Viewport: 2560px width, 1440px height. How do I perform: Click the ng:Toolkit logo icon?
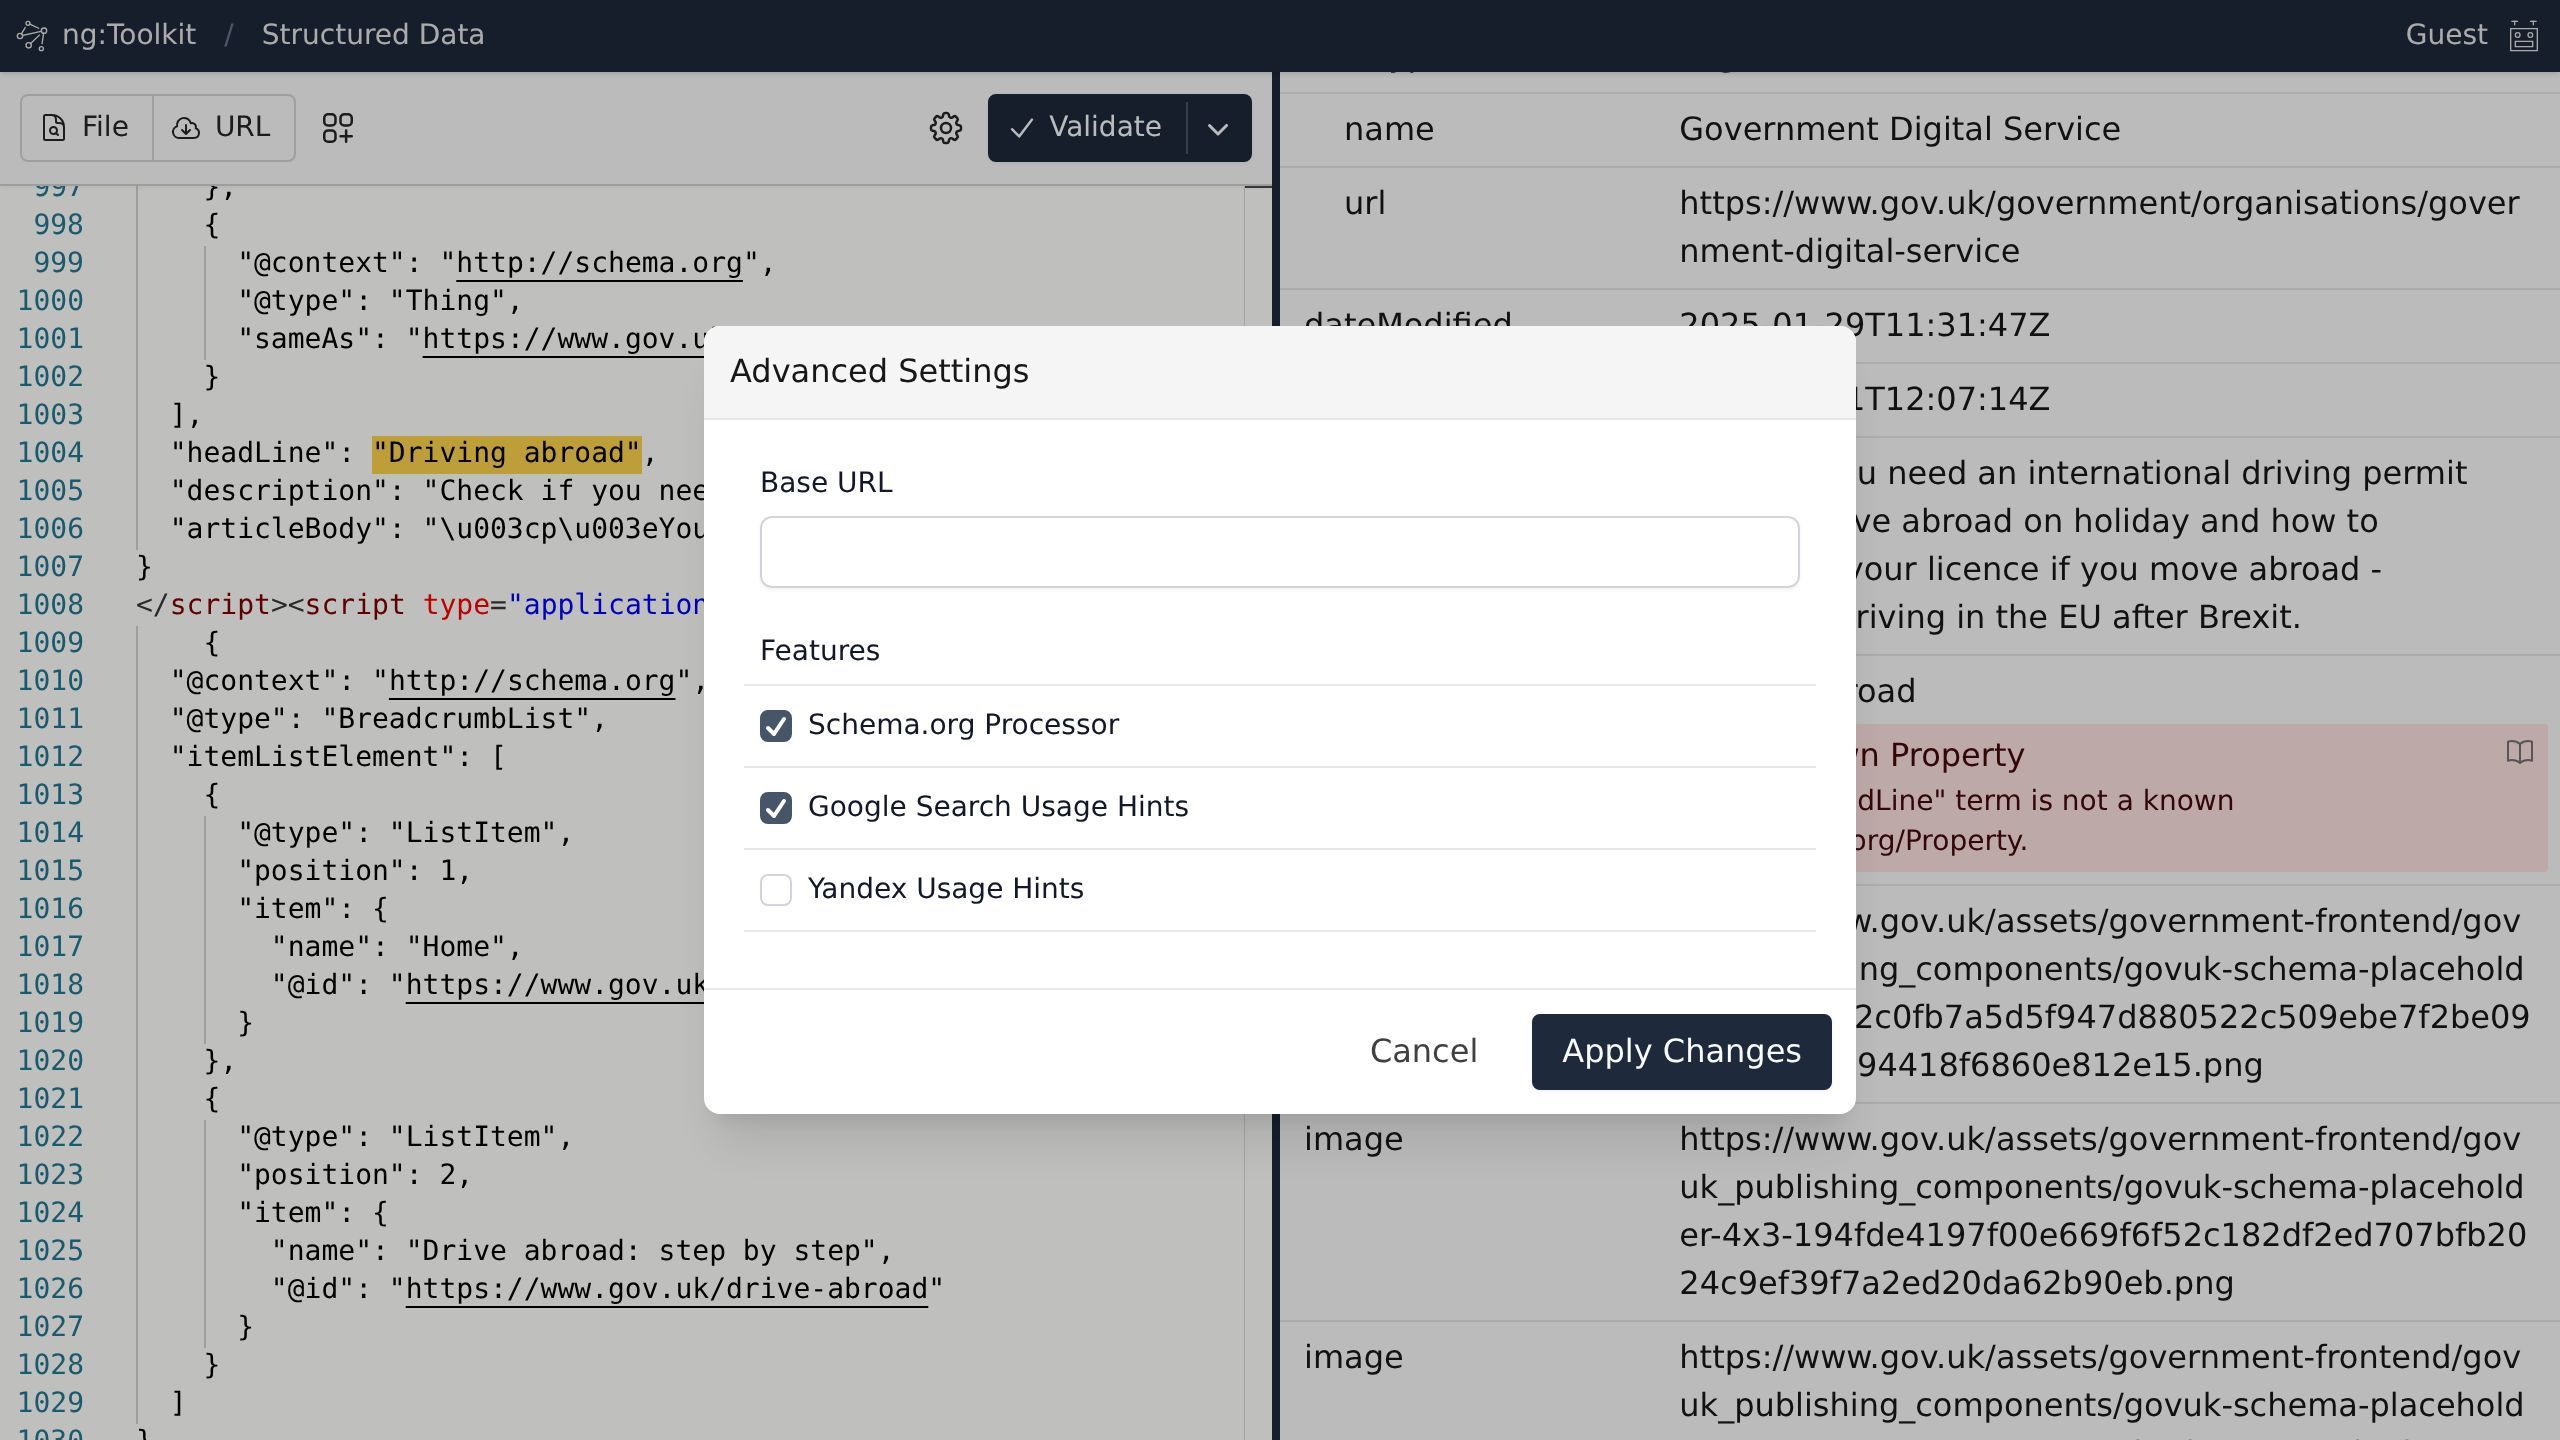32,36
